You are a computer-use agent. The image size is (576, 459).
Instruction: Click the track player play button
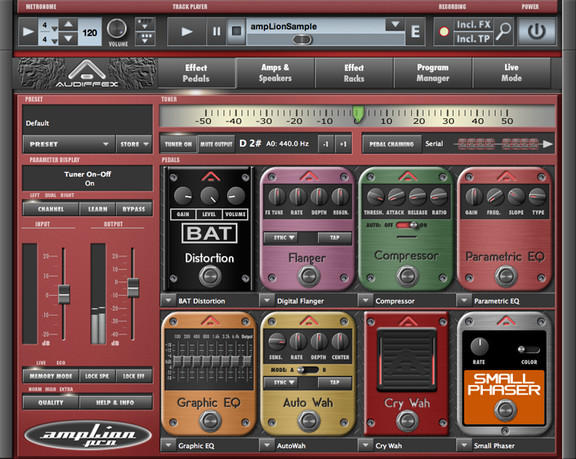[x=187, y=32]
